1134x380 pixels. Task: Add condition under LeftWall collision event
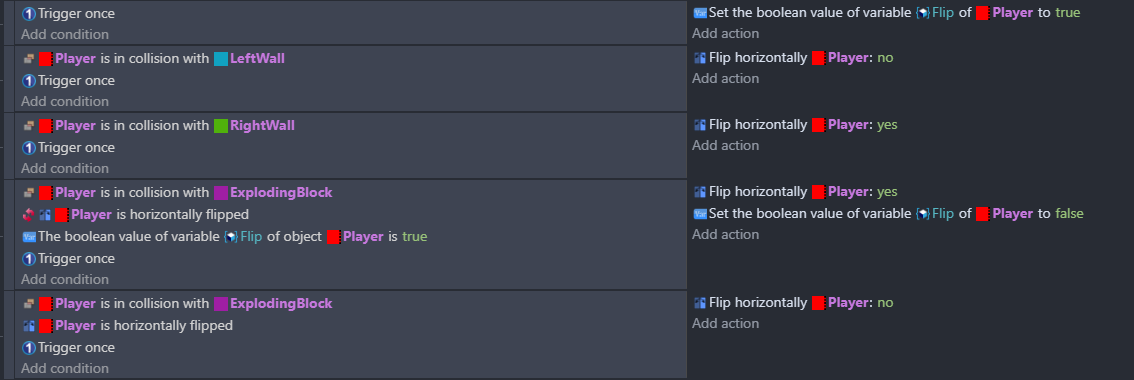point(65,101)
